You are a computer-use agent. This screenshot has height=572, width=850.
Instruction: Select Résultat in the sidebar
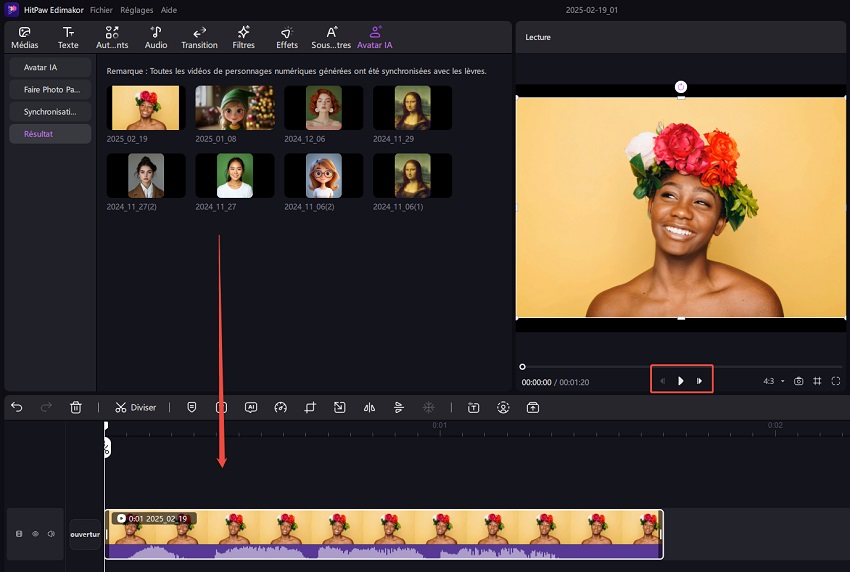pos(50,134)
